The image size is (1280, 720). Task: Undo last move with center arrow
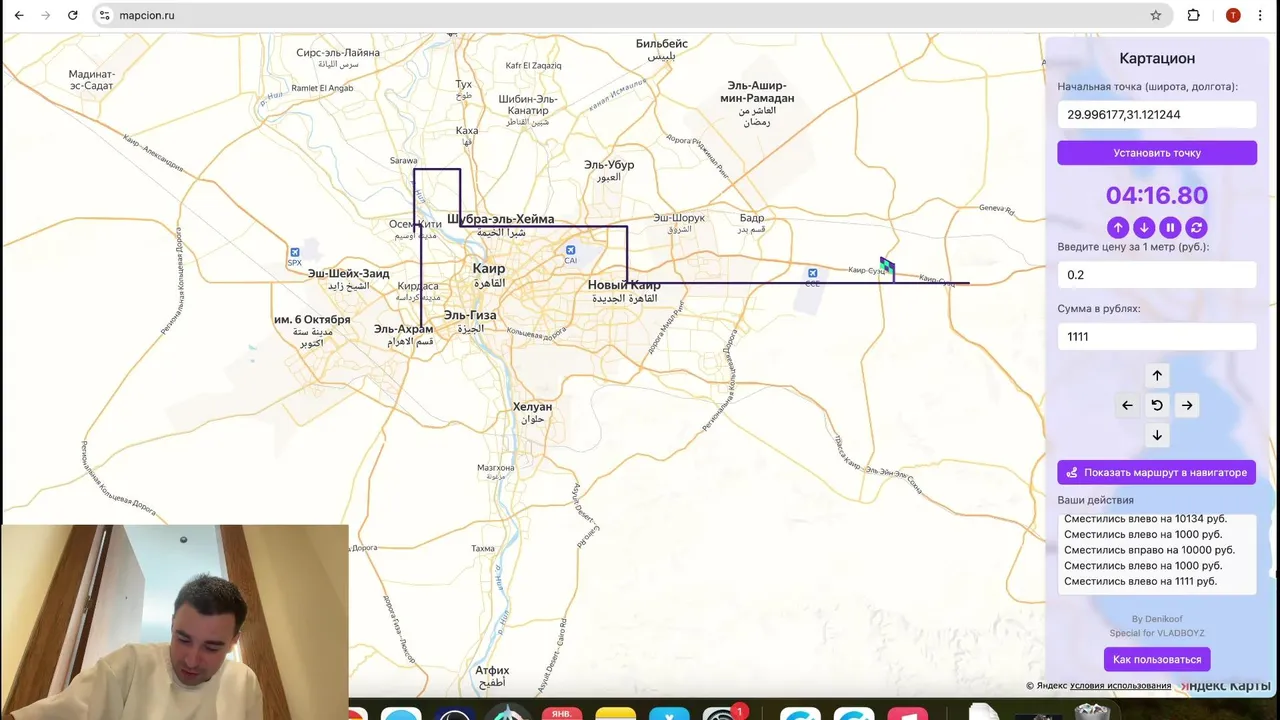(1157, 405)
